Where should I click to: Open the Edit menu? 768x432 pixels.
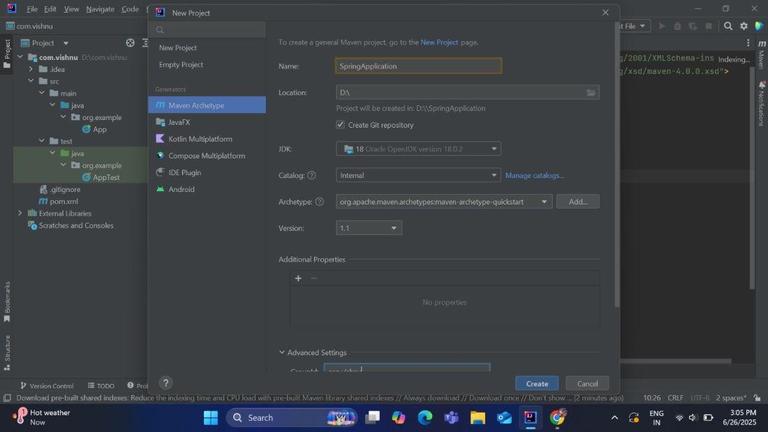(x=50, y=9)
